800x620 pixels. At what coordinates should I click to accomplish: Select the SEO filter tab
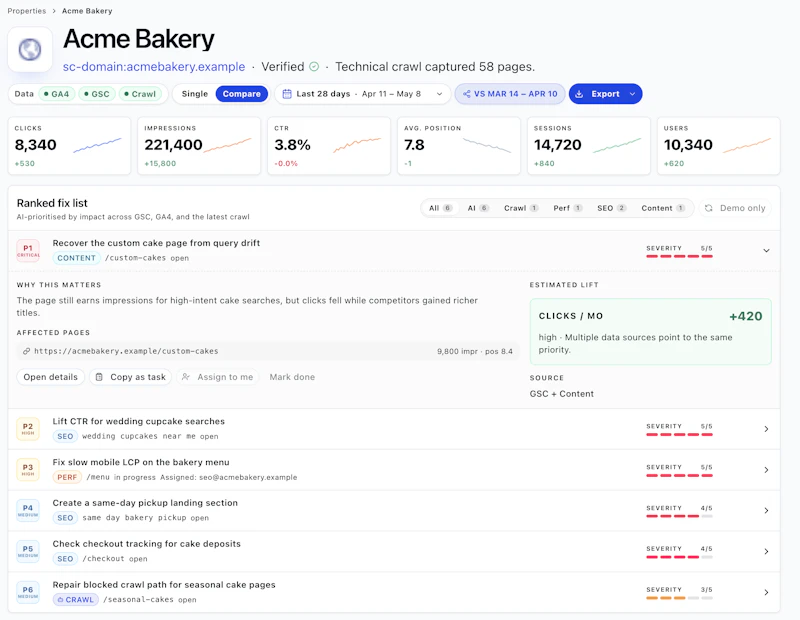coord(611,208)
